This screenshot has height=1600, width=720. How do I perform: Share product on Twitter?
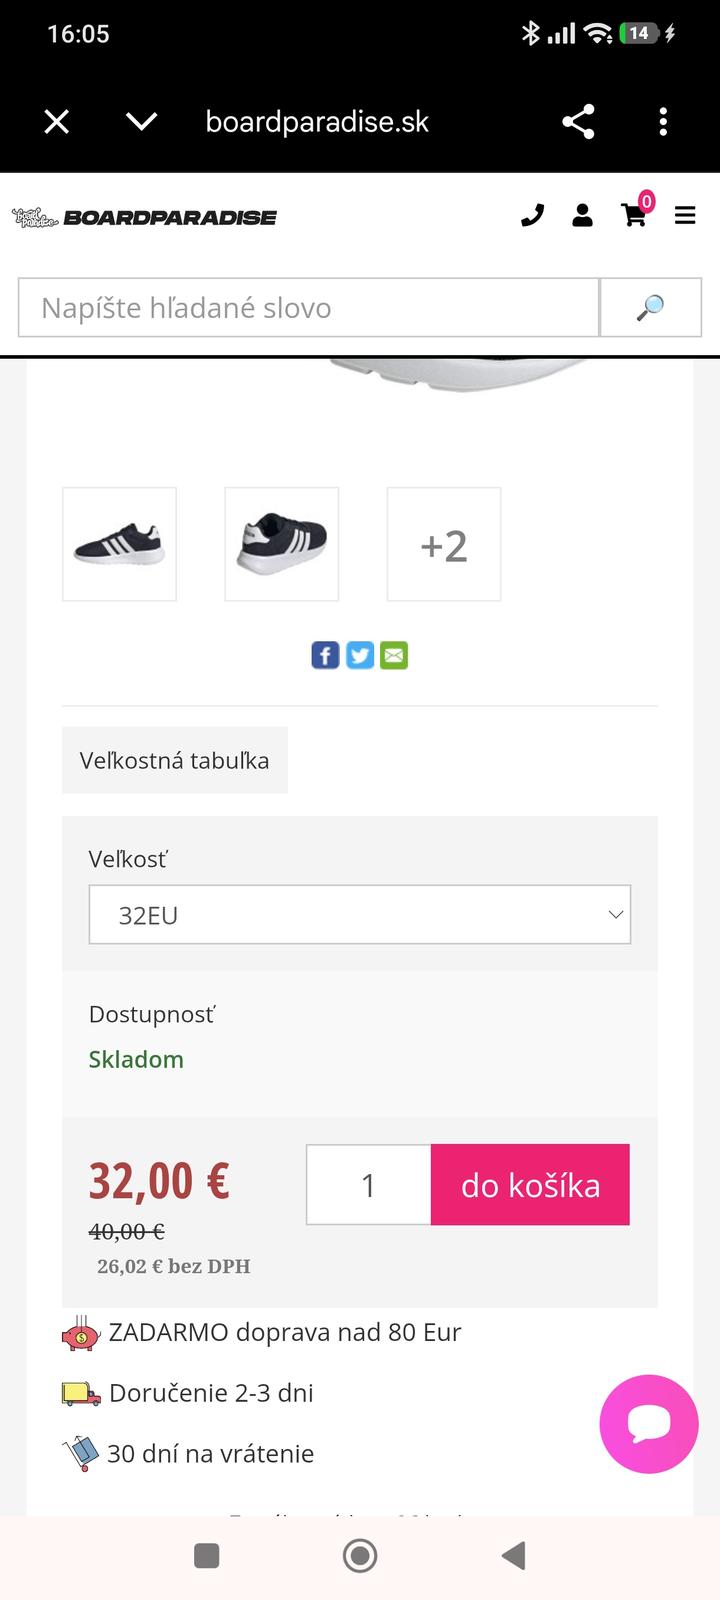[360, 655]
